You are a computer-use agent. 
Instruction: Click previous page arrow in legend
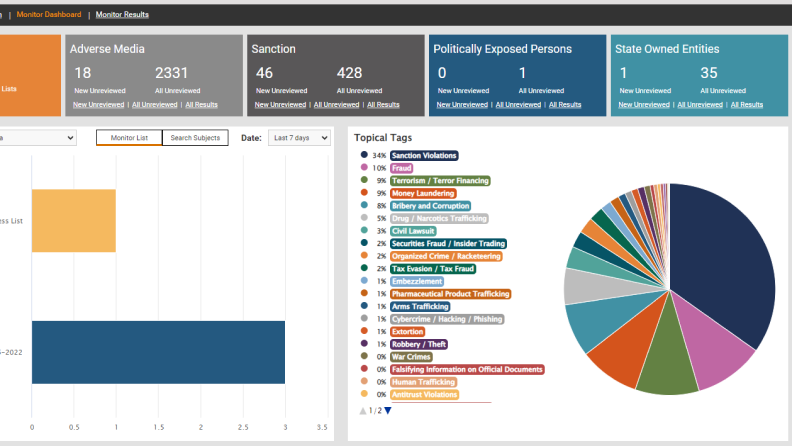click(362, 410)
